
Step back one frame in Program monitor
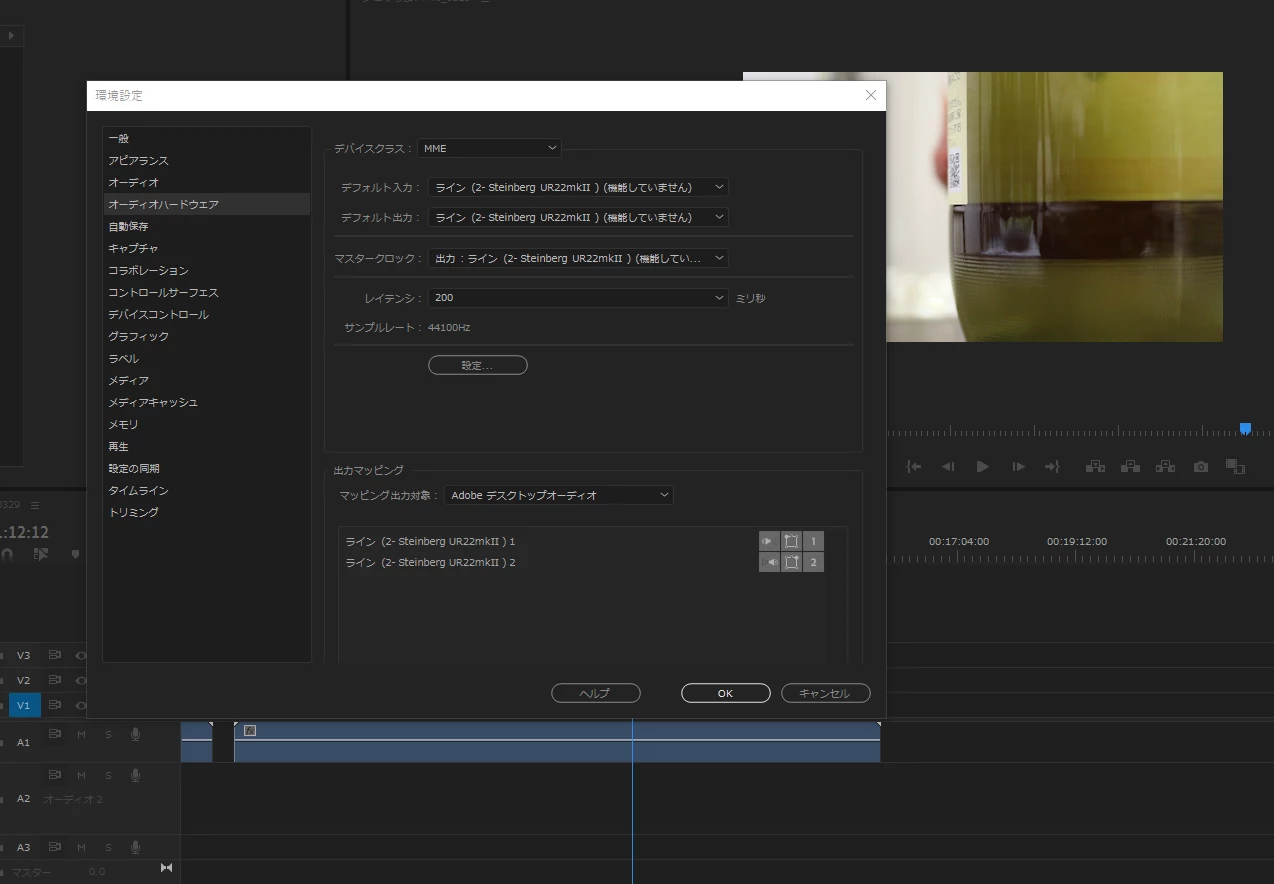coord(948,467)
